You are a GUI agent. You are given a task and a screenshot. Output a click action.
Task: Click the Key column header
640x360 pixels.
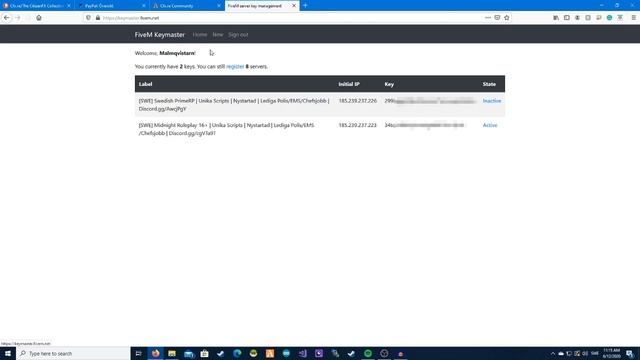pos(389,84)
